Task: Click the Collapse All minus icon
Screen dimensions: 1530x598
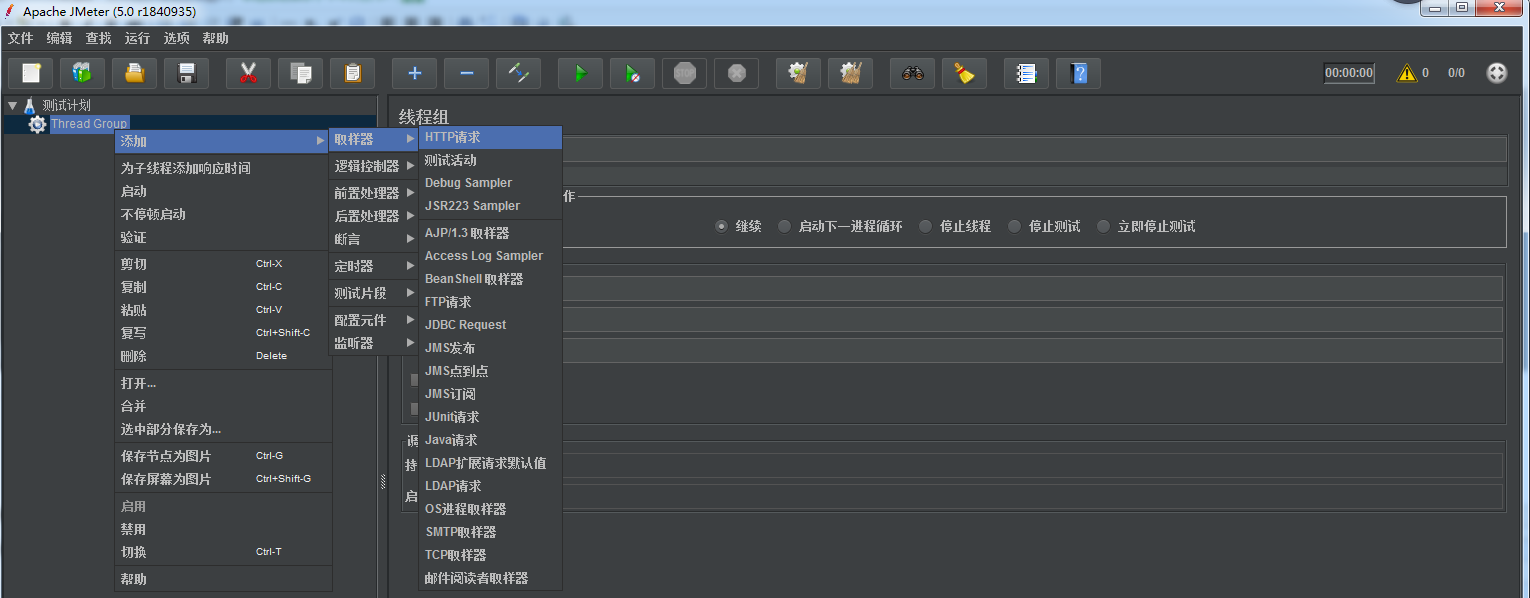Action: point(466,73)
